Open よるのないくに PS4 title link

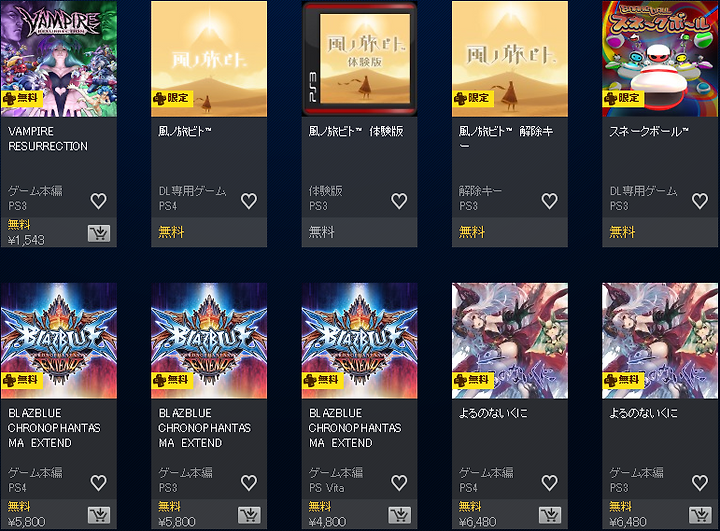[493, 413]
